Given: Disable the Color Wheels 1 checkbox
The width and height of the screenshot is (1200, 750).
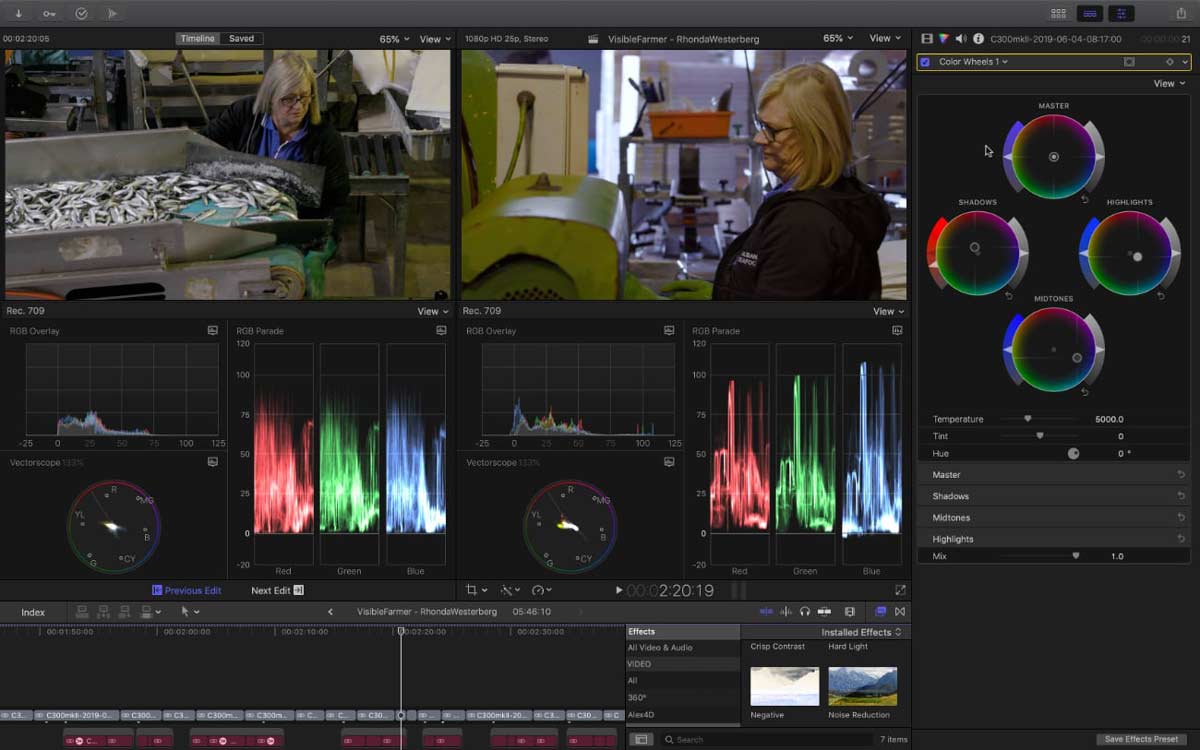Looking at the screenshot, I should point(925,62).
